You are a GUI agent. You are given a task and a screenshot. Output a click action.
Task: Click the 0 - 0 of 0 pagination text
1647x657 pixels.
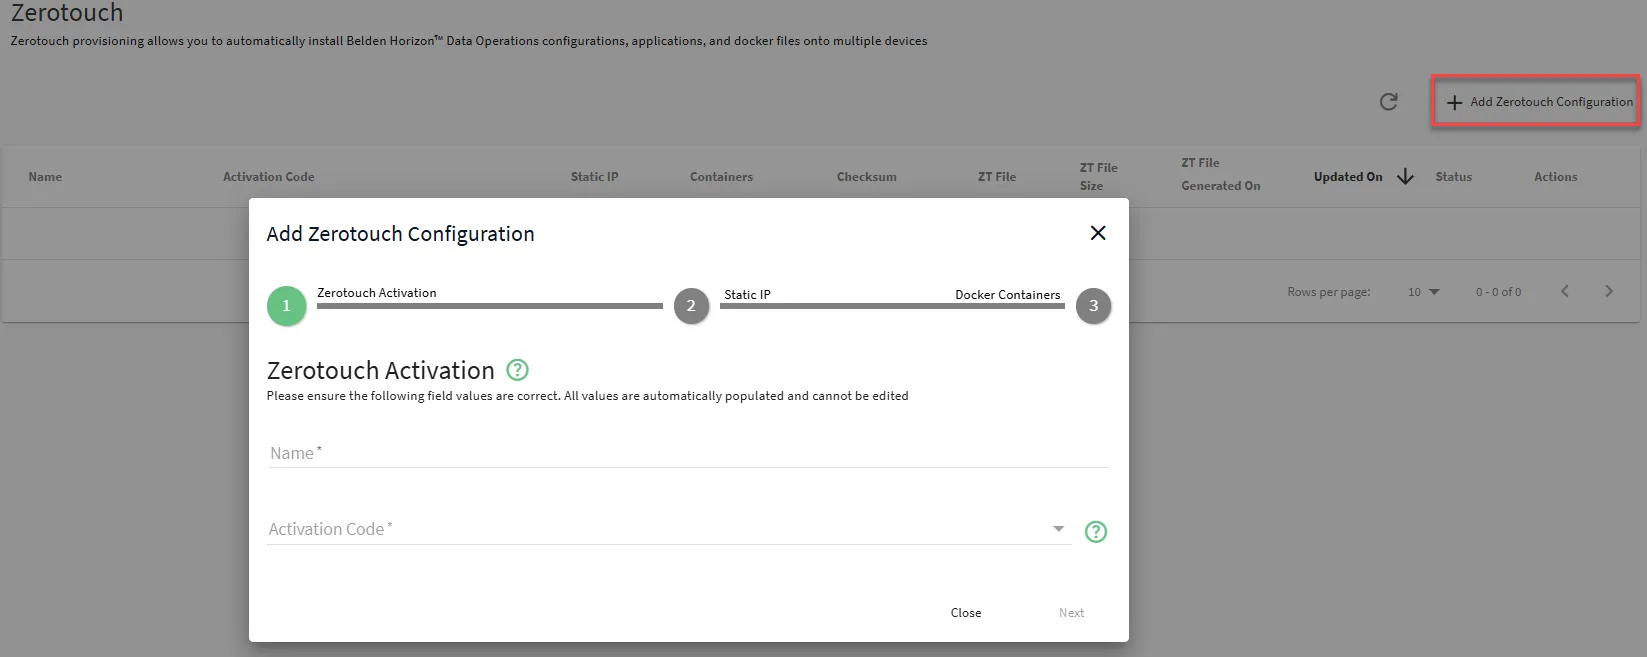[x=1498, y=292]
